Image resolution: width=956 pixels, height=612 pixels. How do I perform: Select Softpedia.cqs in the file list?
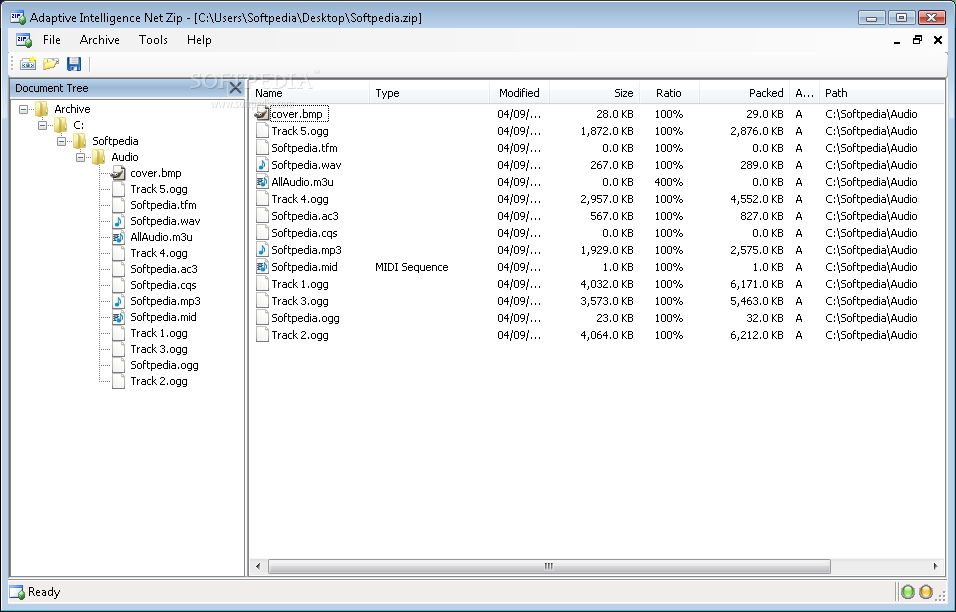click(x=304, y=233)
